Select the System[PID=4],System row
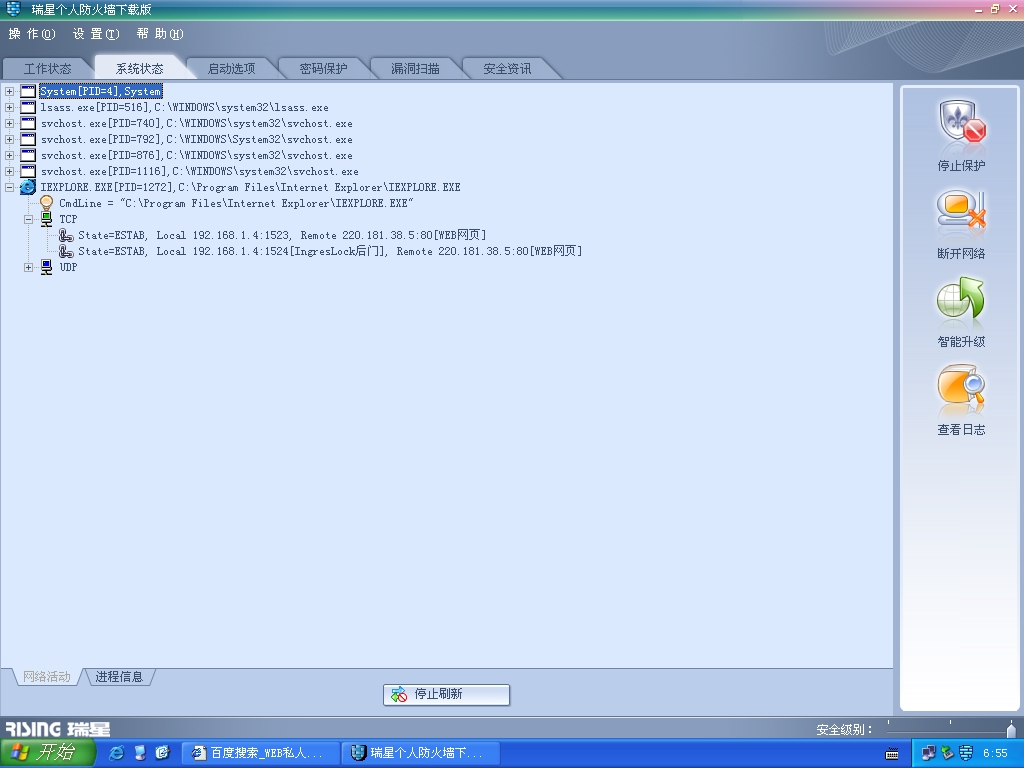Image resolution: width=1024 pixels, height=768 pixels. point(101,91)
